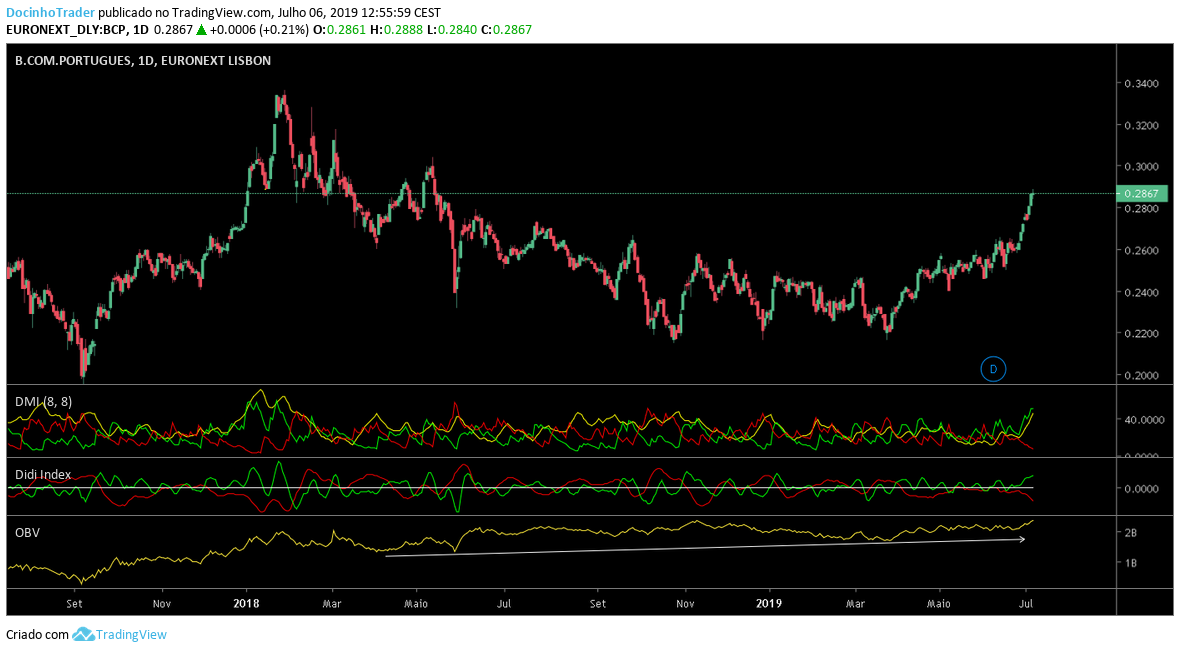Click the 0.3200 price axis value
The height and width of the screenshot is (652, 1180).
(1142, 125)
